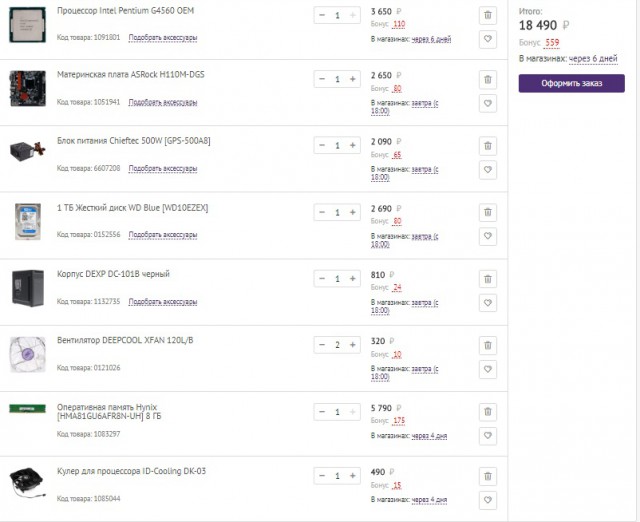Screen dimensions: 640x522
Task: Decrease quantity of WD Blue hard drive
Action: [322, 212]
